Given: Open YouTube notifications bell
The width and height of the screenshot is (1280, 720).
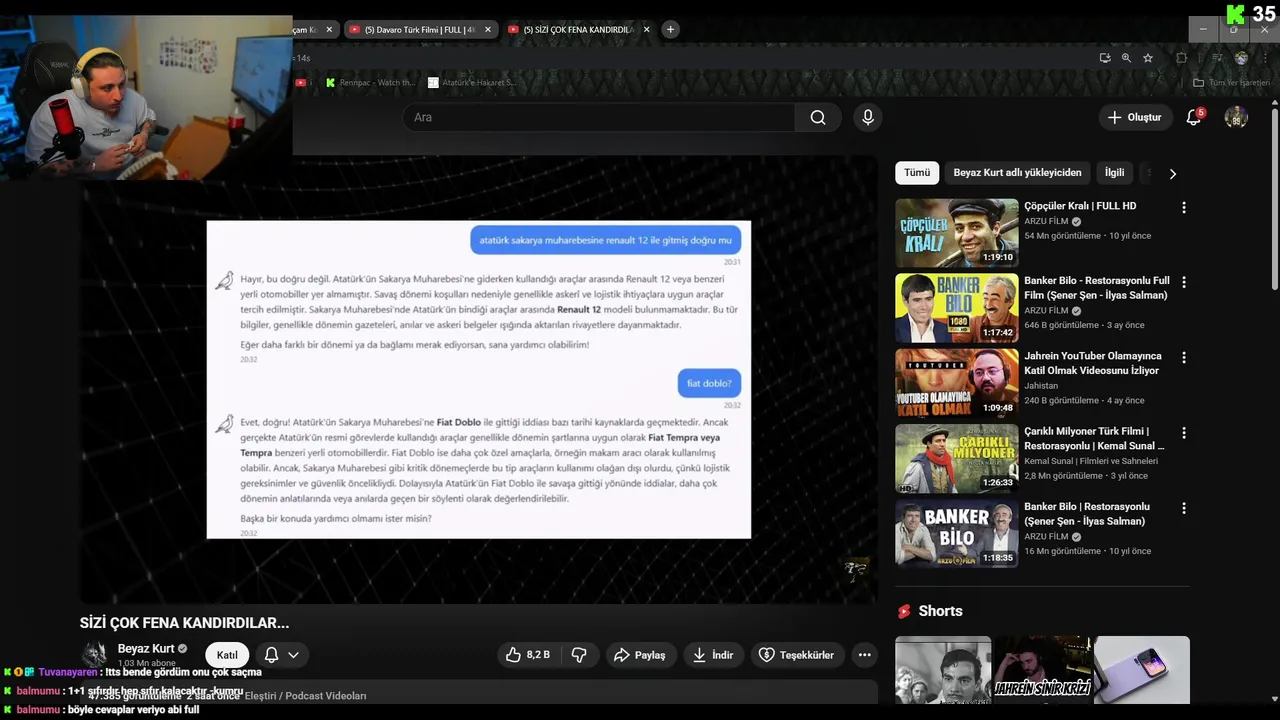Looking at the screenshot, I should (1194, 118).
